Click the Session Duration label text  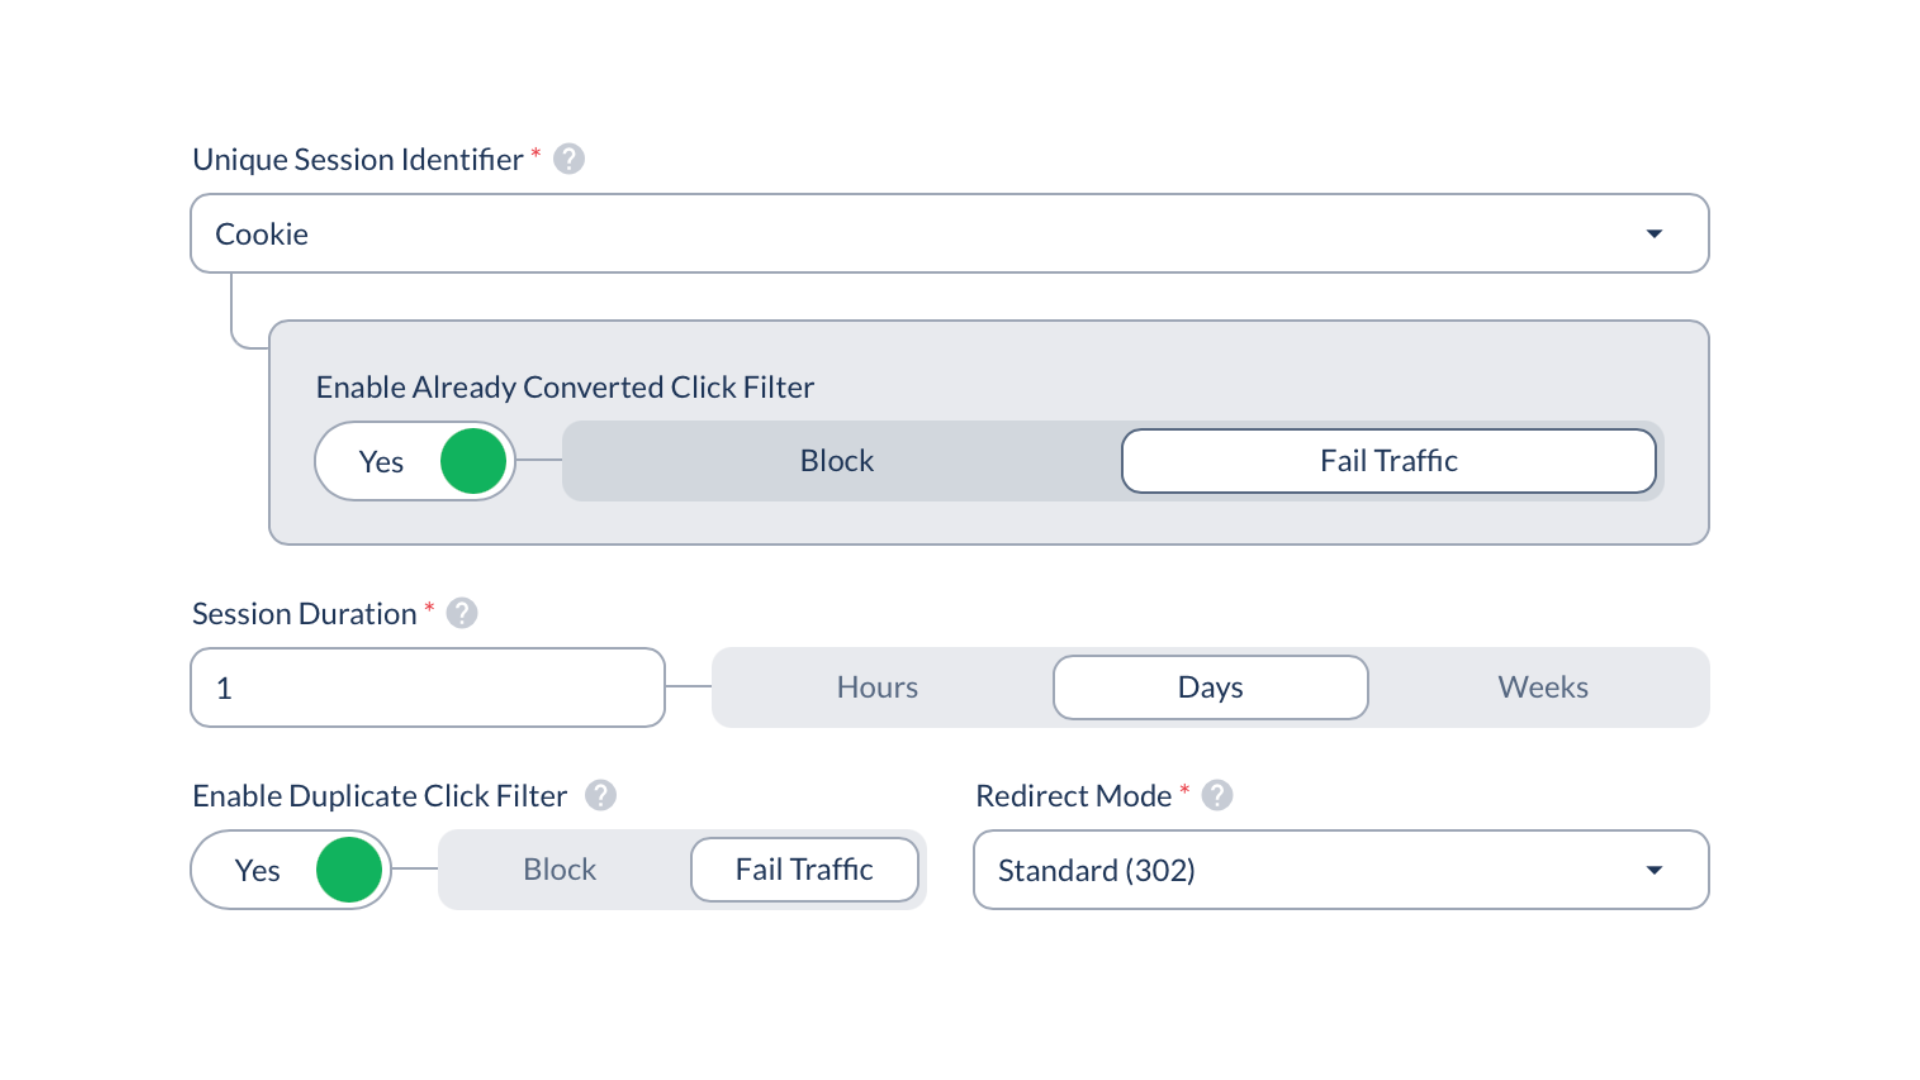304,613
